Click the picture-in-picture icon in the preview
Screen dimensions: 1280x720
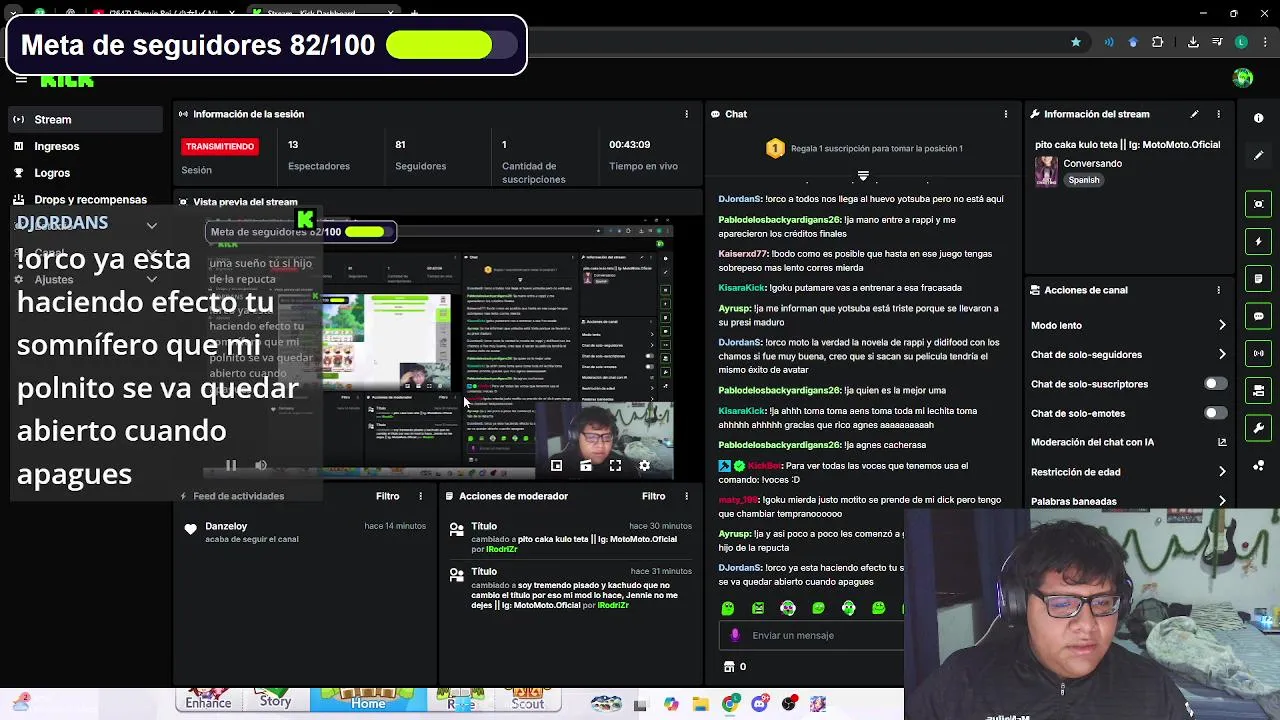coord(557,465)
